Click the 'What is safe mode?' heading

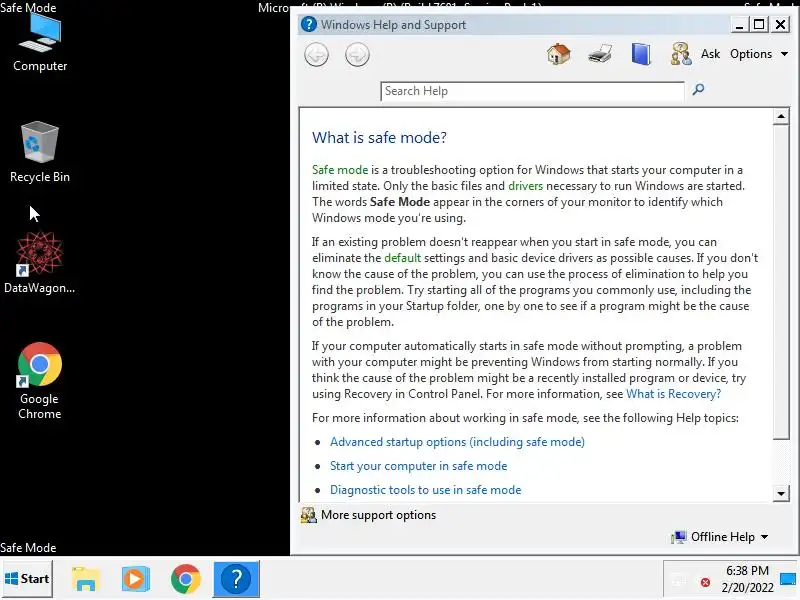tap(379, 138)
